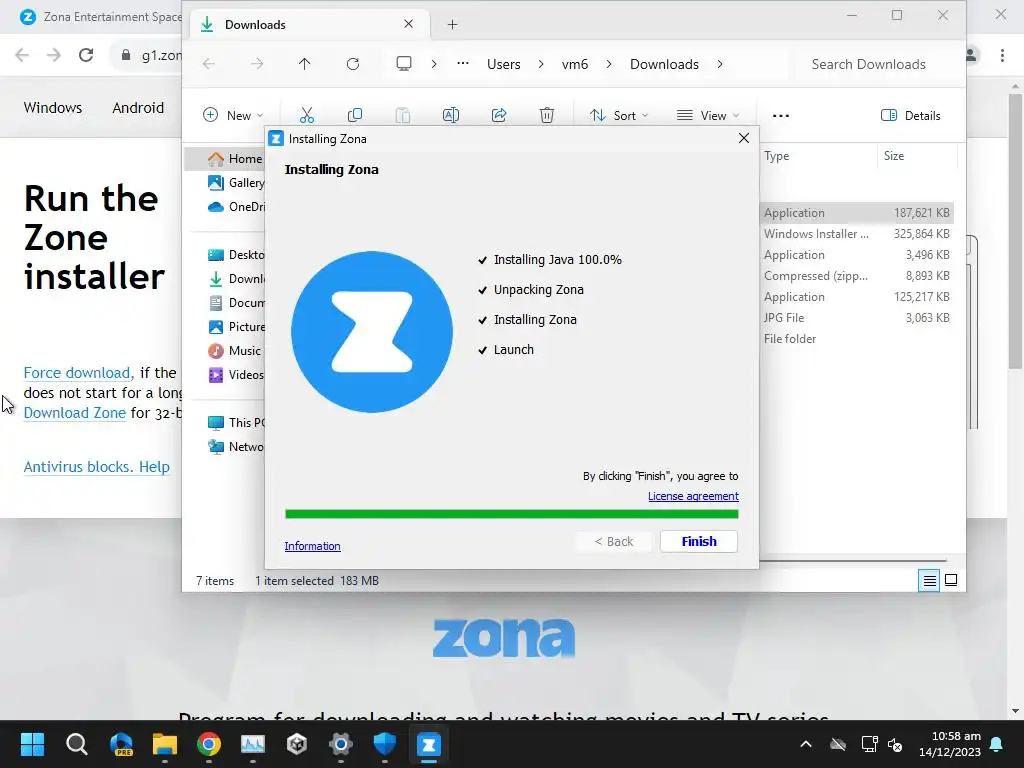Click Share icon in Explorer toolbar

(x=499, y=116)
